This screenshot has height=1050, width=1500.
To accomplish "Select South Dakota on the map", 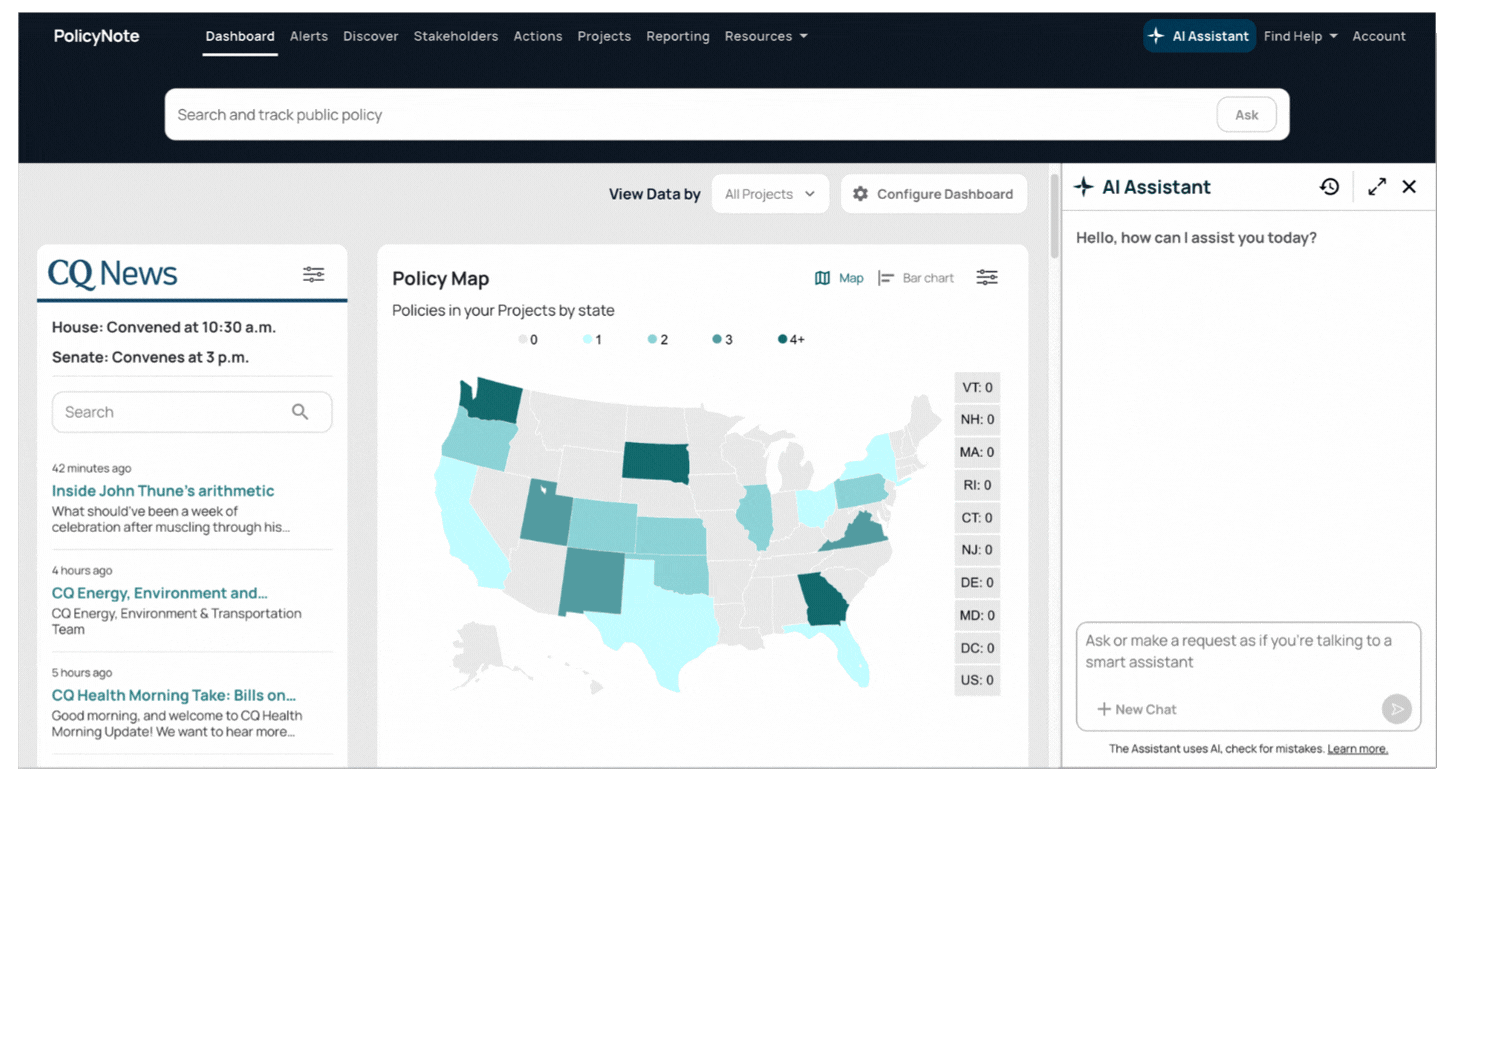I will point(656,462).
